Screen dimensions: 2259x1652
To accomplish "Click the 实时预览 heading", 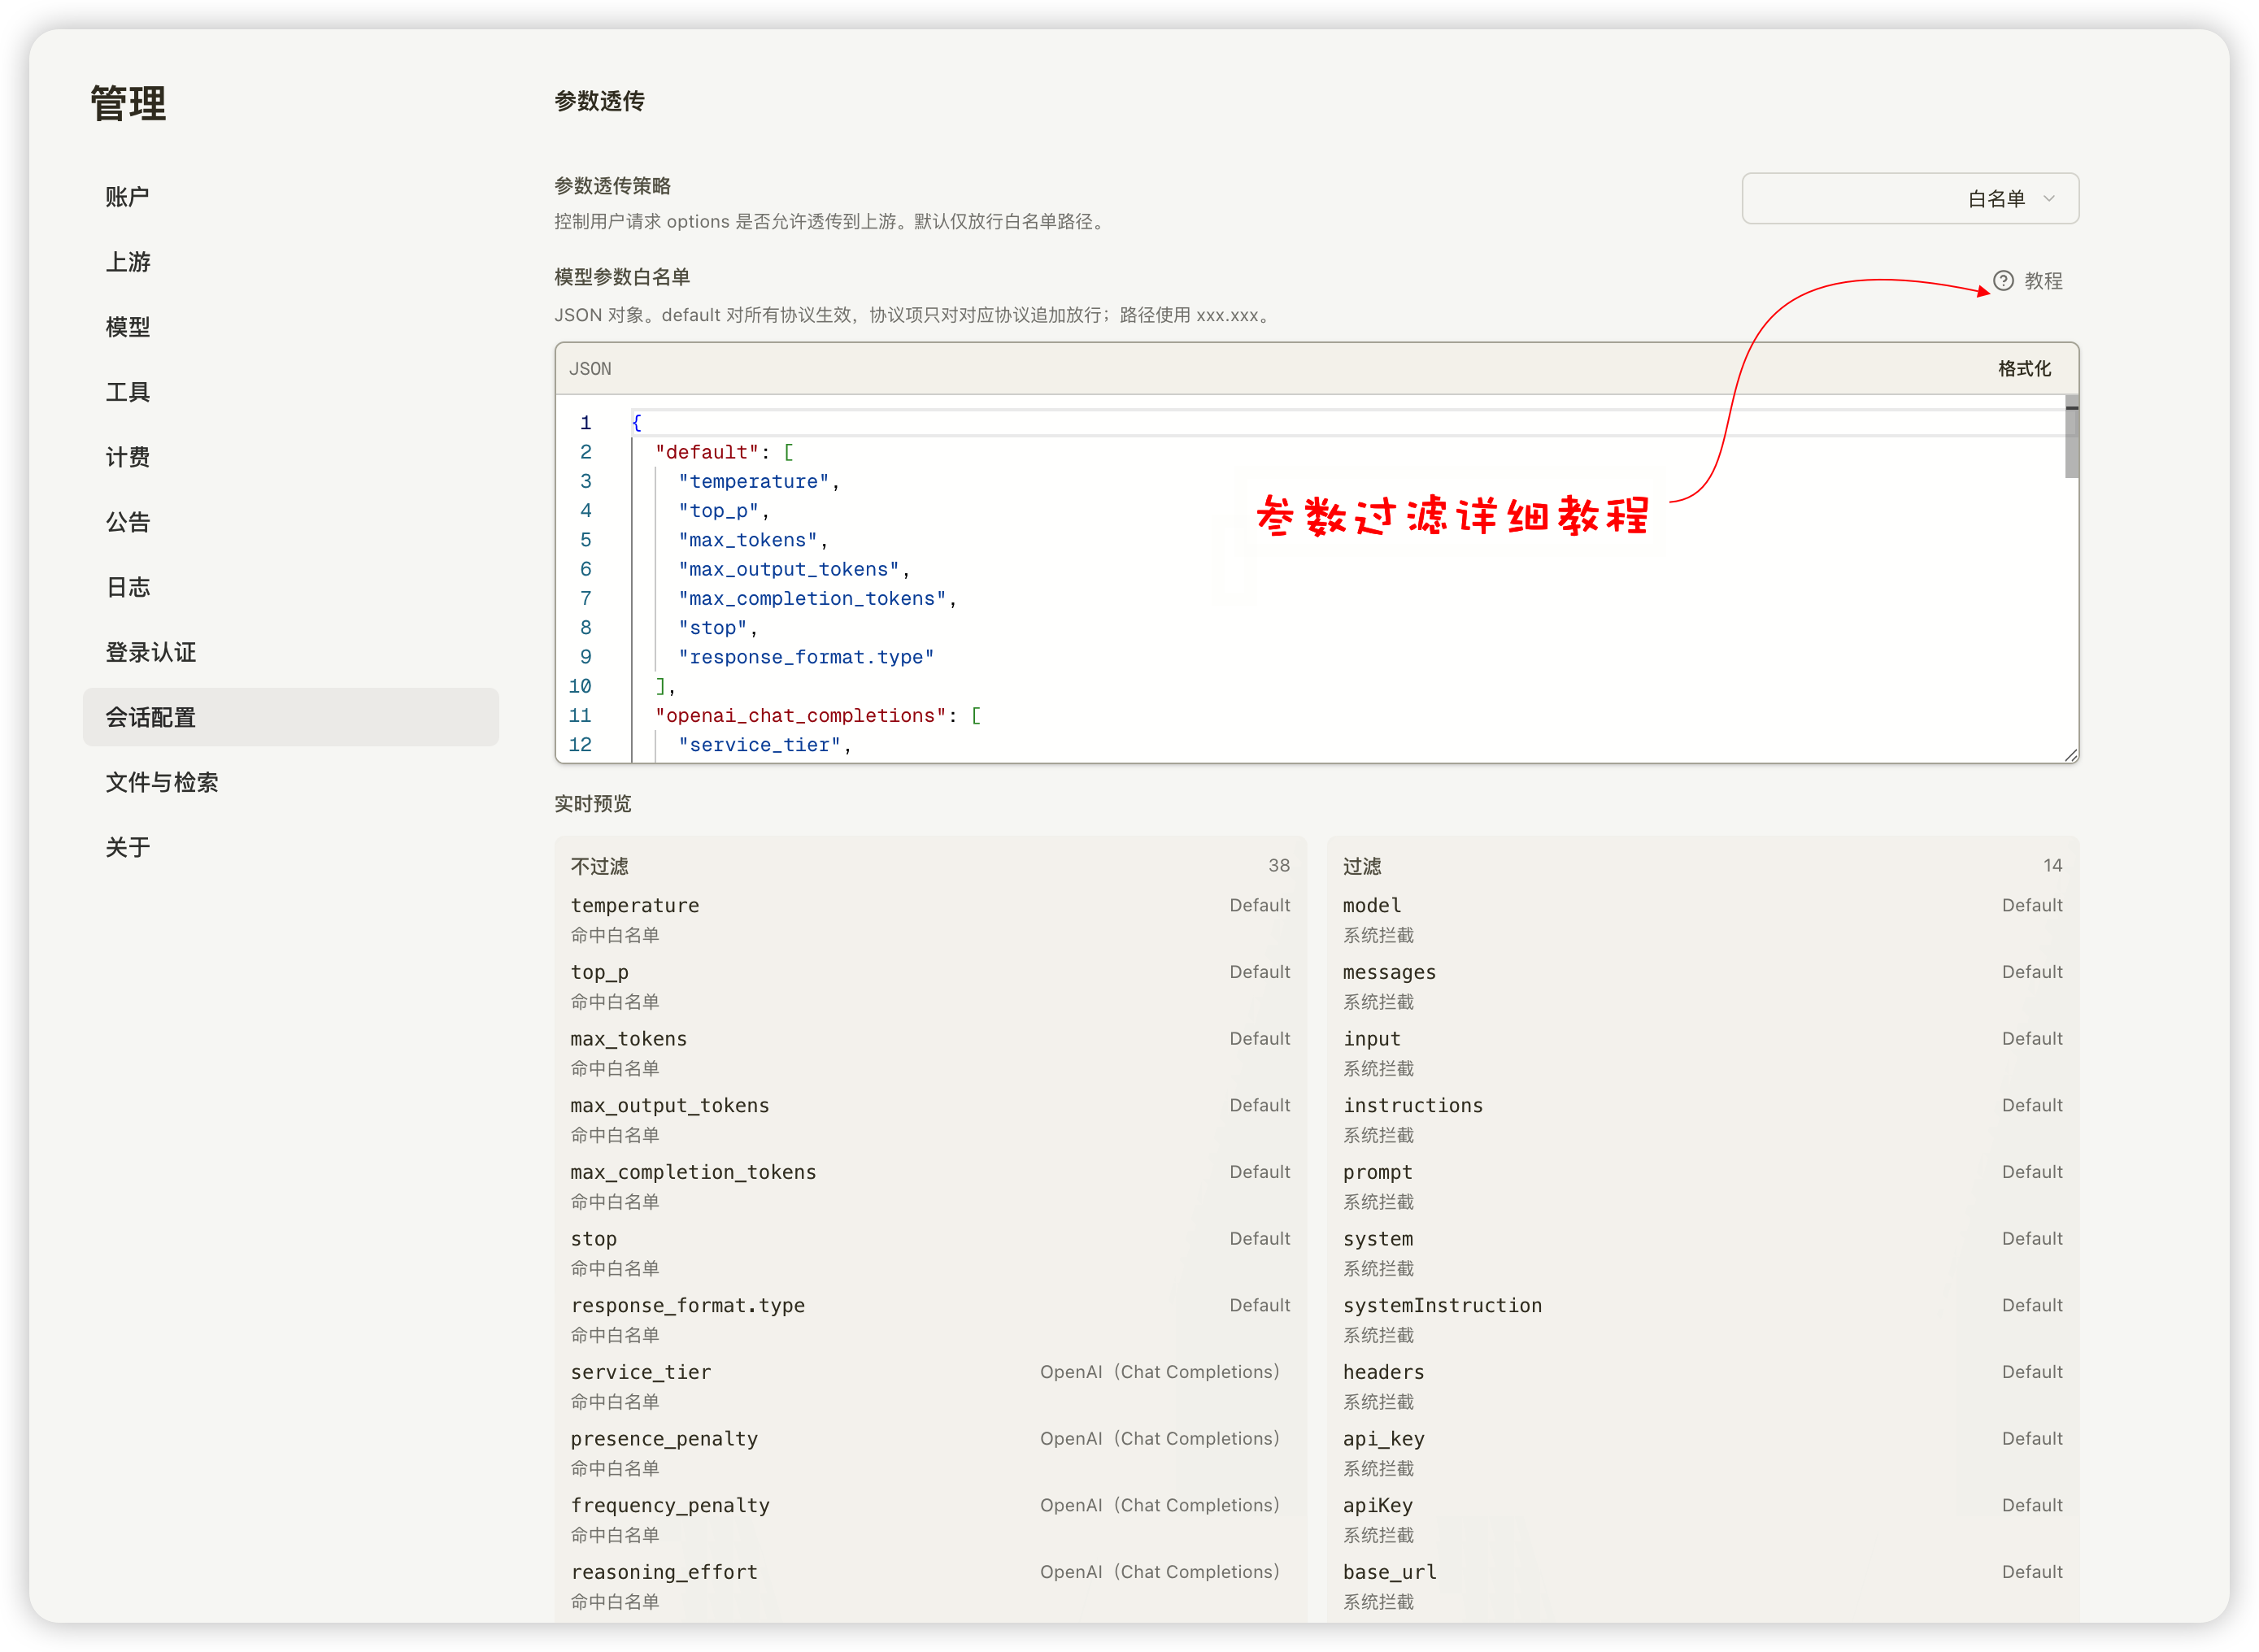I will tap(593, 804).
